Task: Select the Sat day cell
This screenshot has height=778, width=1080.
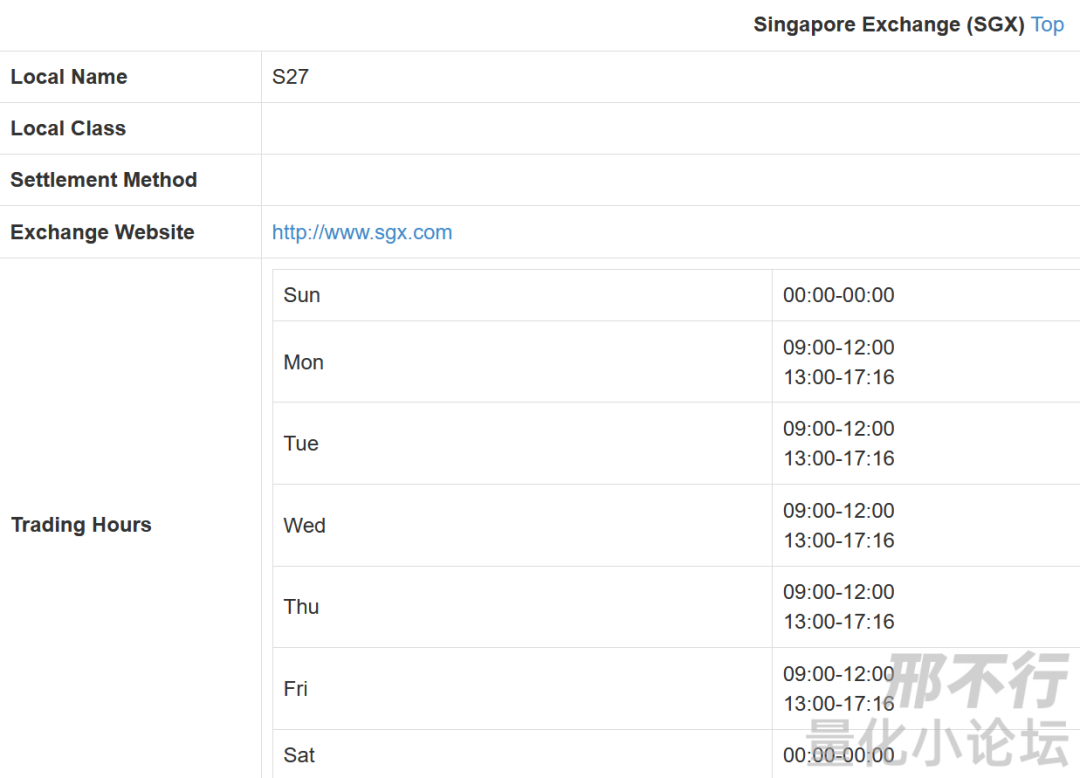Action: pos(522,755)
